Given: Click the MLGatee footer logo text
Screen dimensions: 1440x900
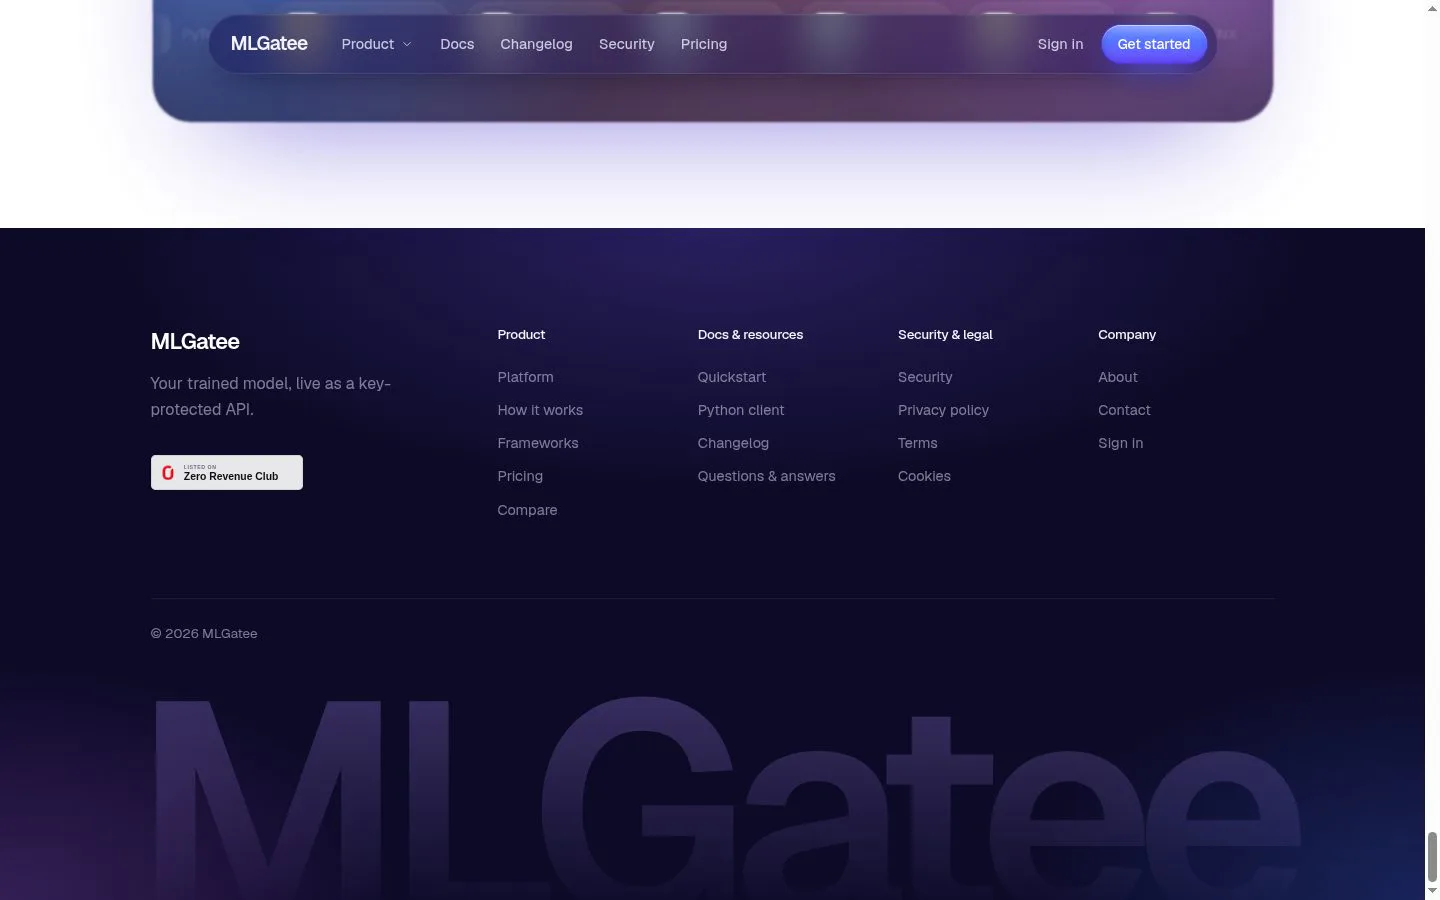Looking at the screenshot, I should (195, 342).
